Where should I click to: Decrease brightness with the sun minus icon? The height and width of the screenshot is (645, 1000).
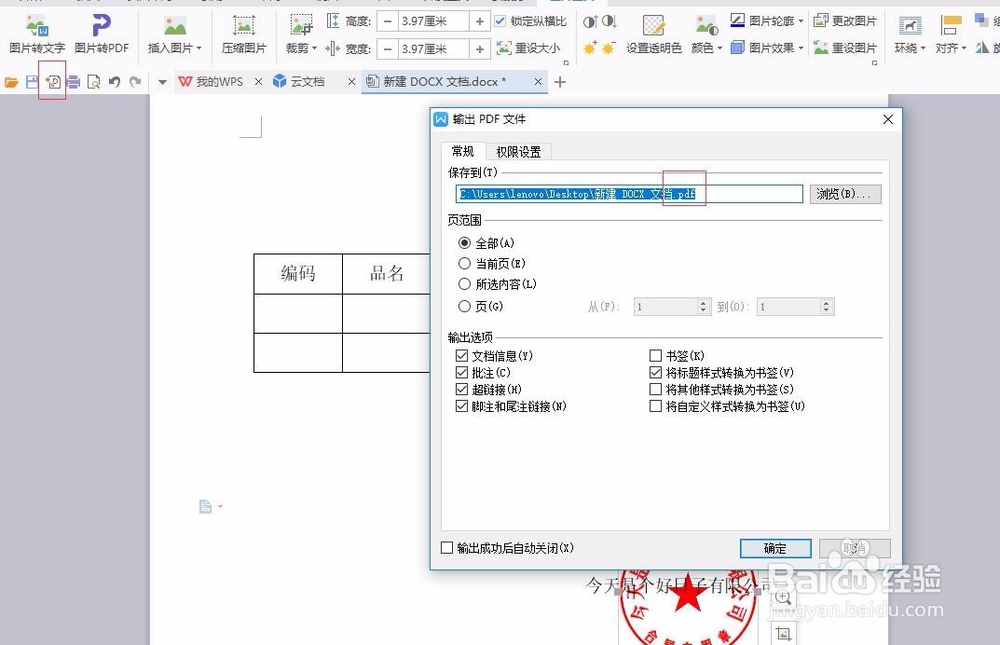point(609,48)
